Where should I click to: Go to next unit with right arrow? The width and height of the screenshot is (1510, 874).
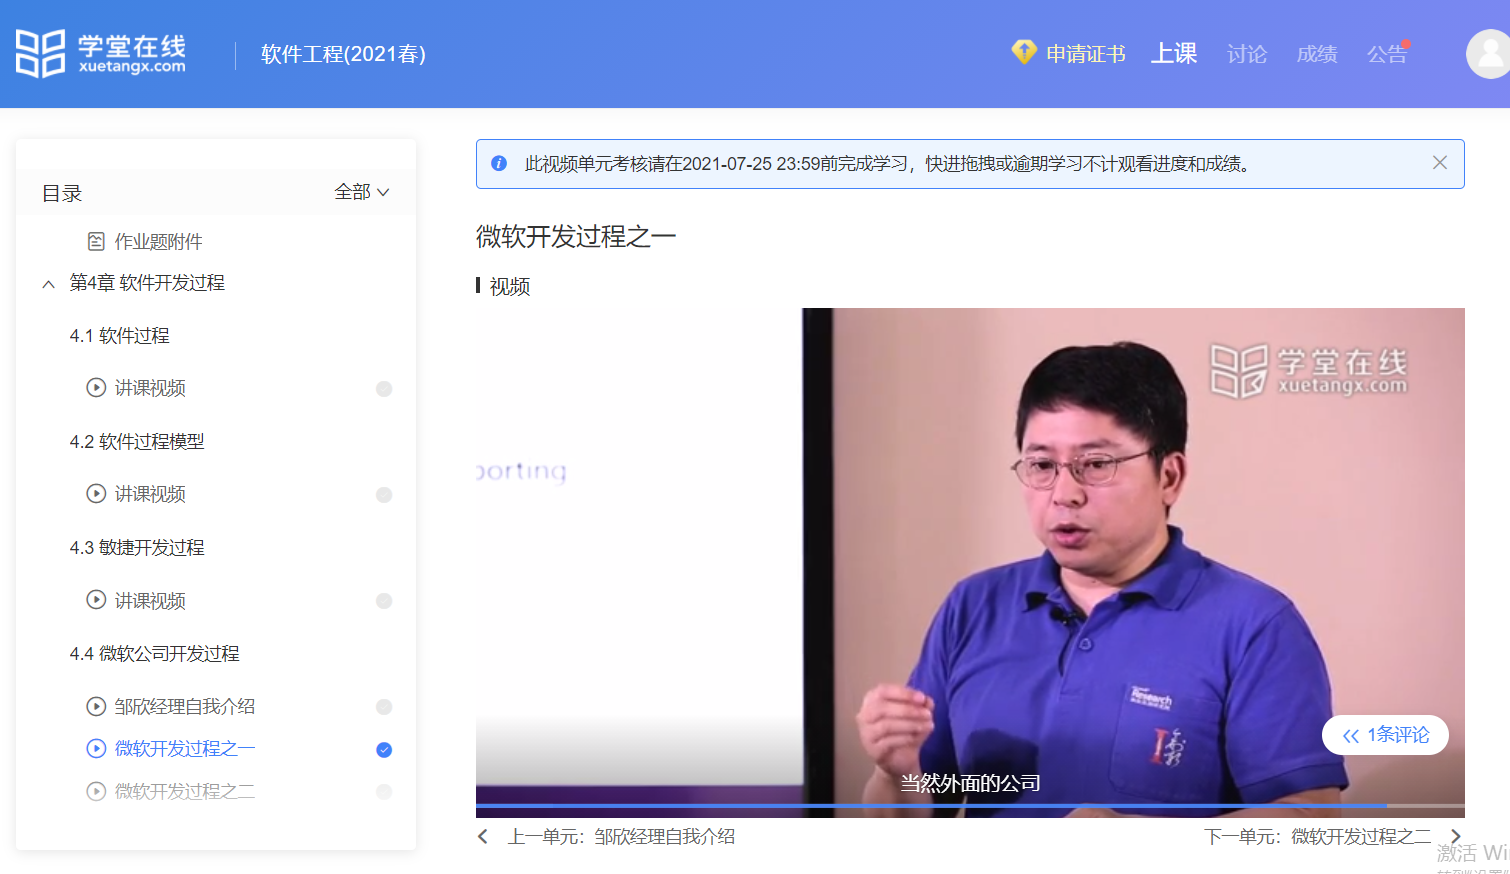(x=1456, y=836)
